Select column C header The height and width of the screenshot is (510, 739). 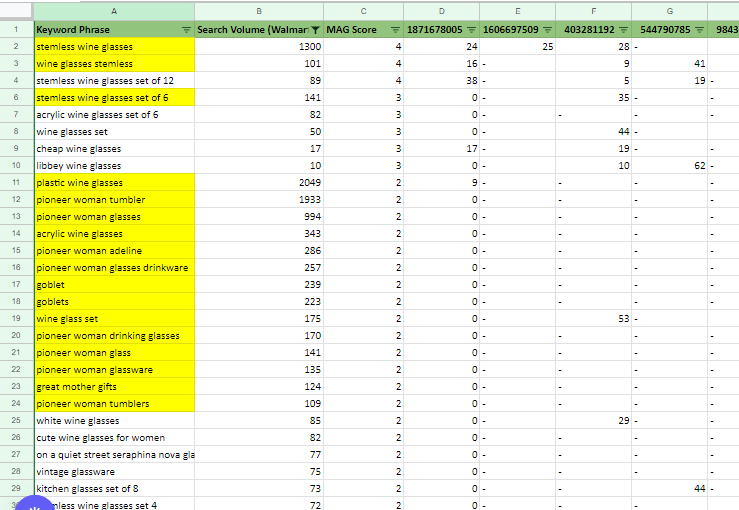point(363,11)
